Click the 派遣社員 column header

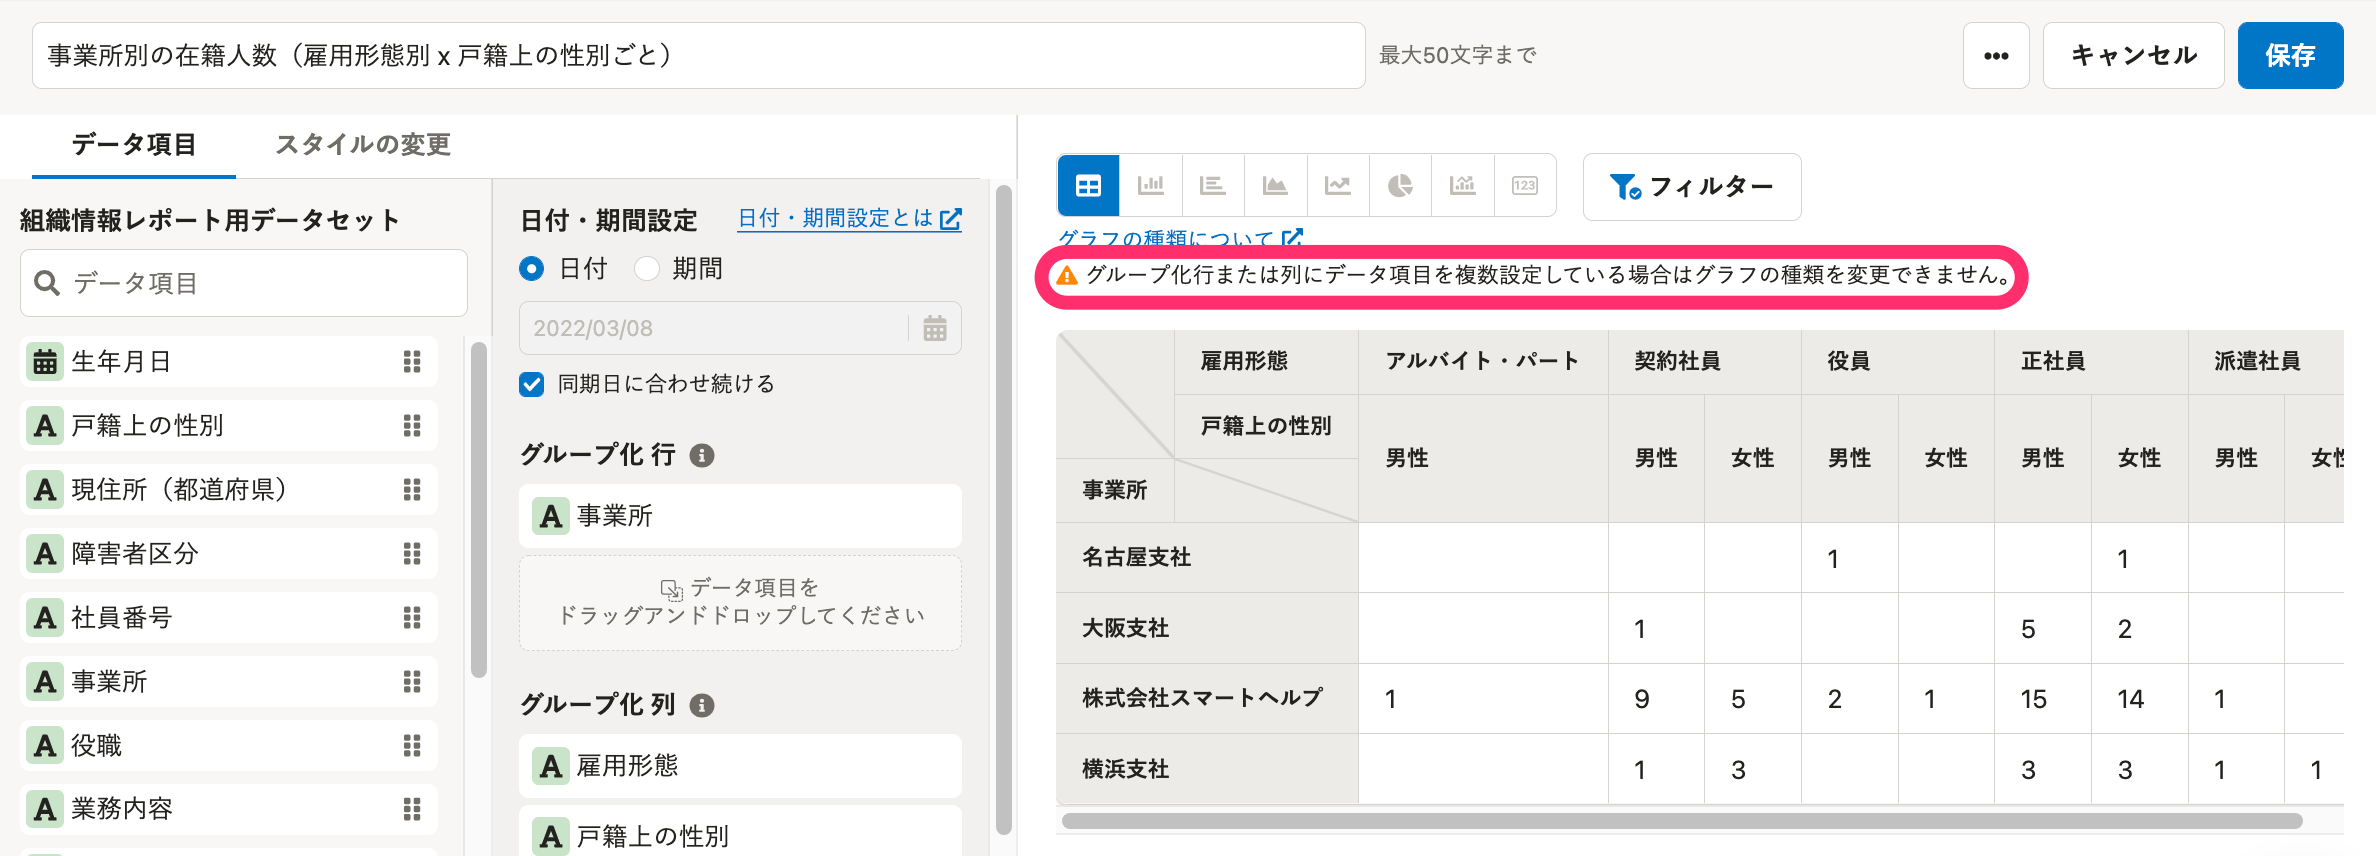[2266, 362]
